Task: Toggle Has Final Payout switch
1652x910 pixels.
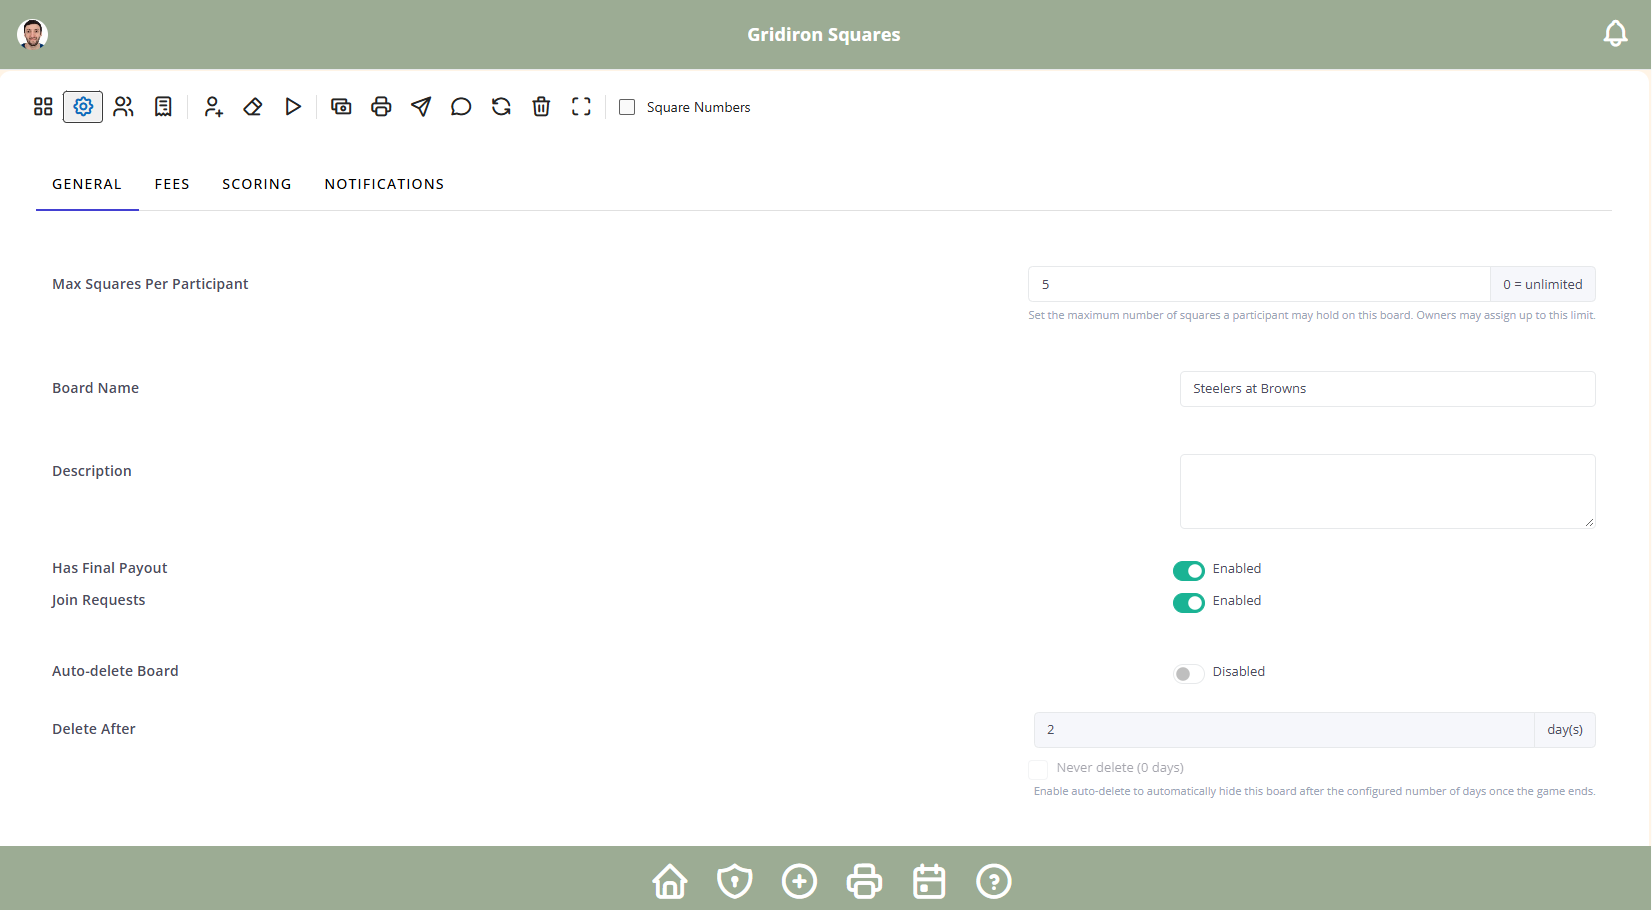Action: pyautogui.click(x=1189, y=570)
